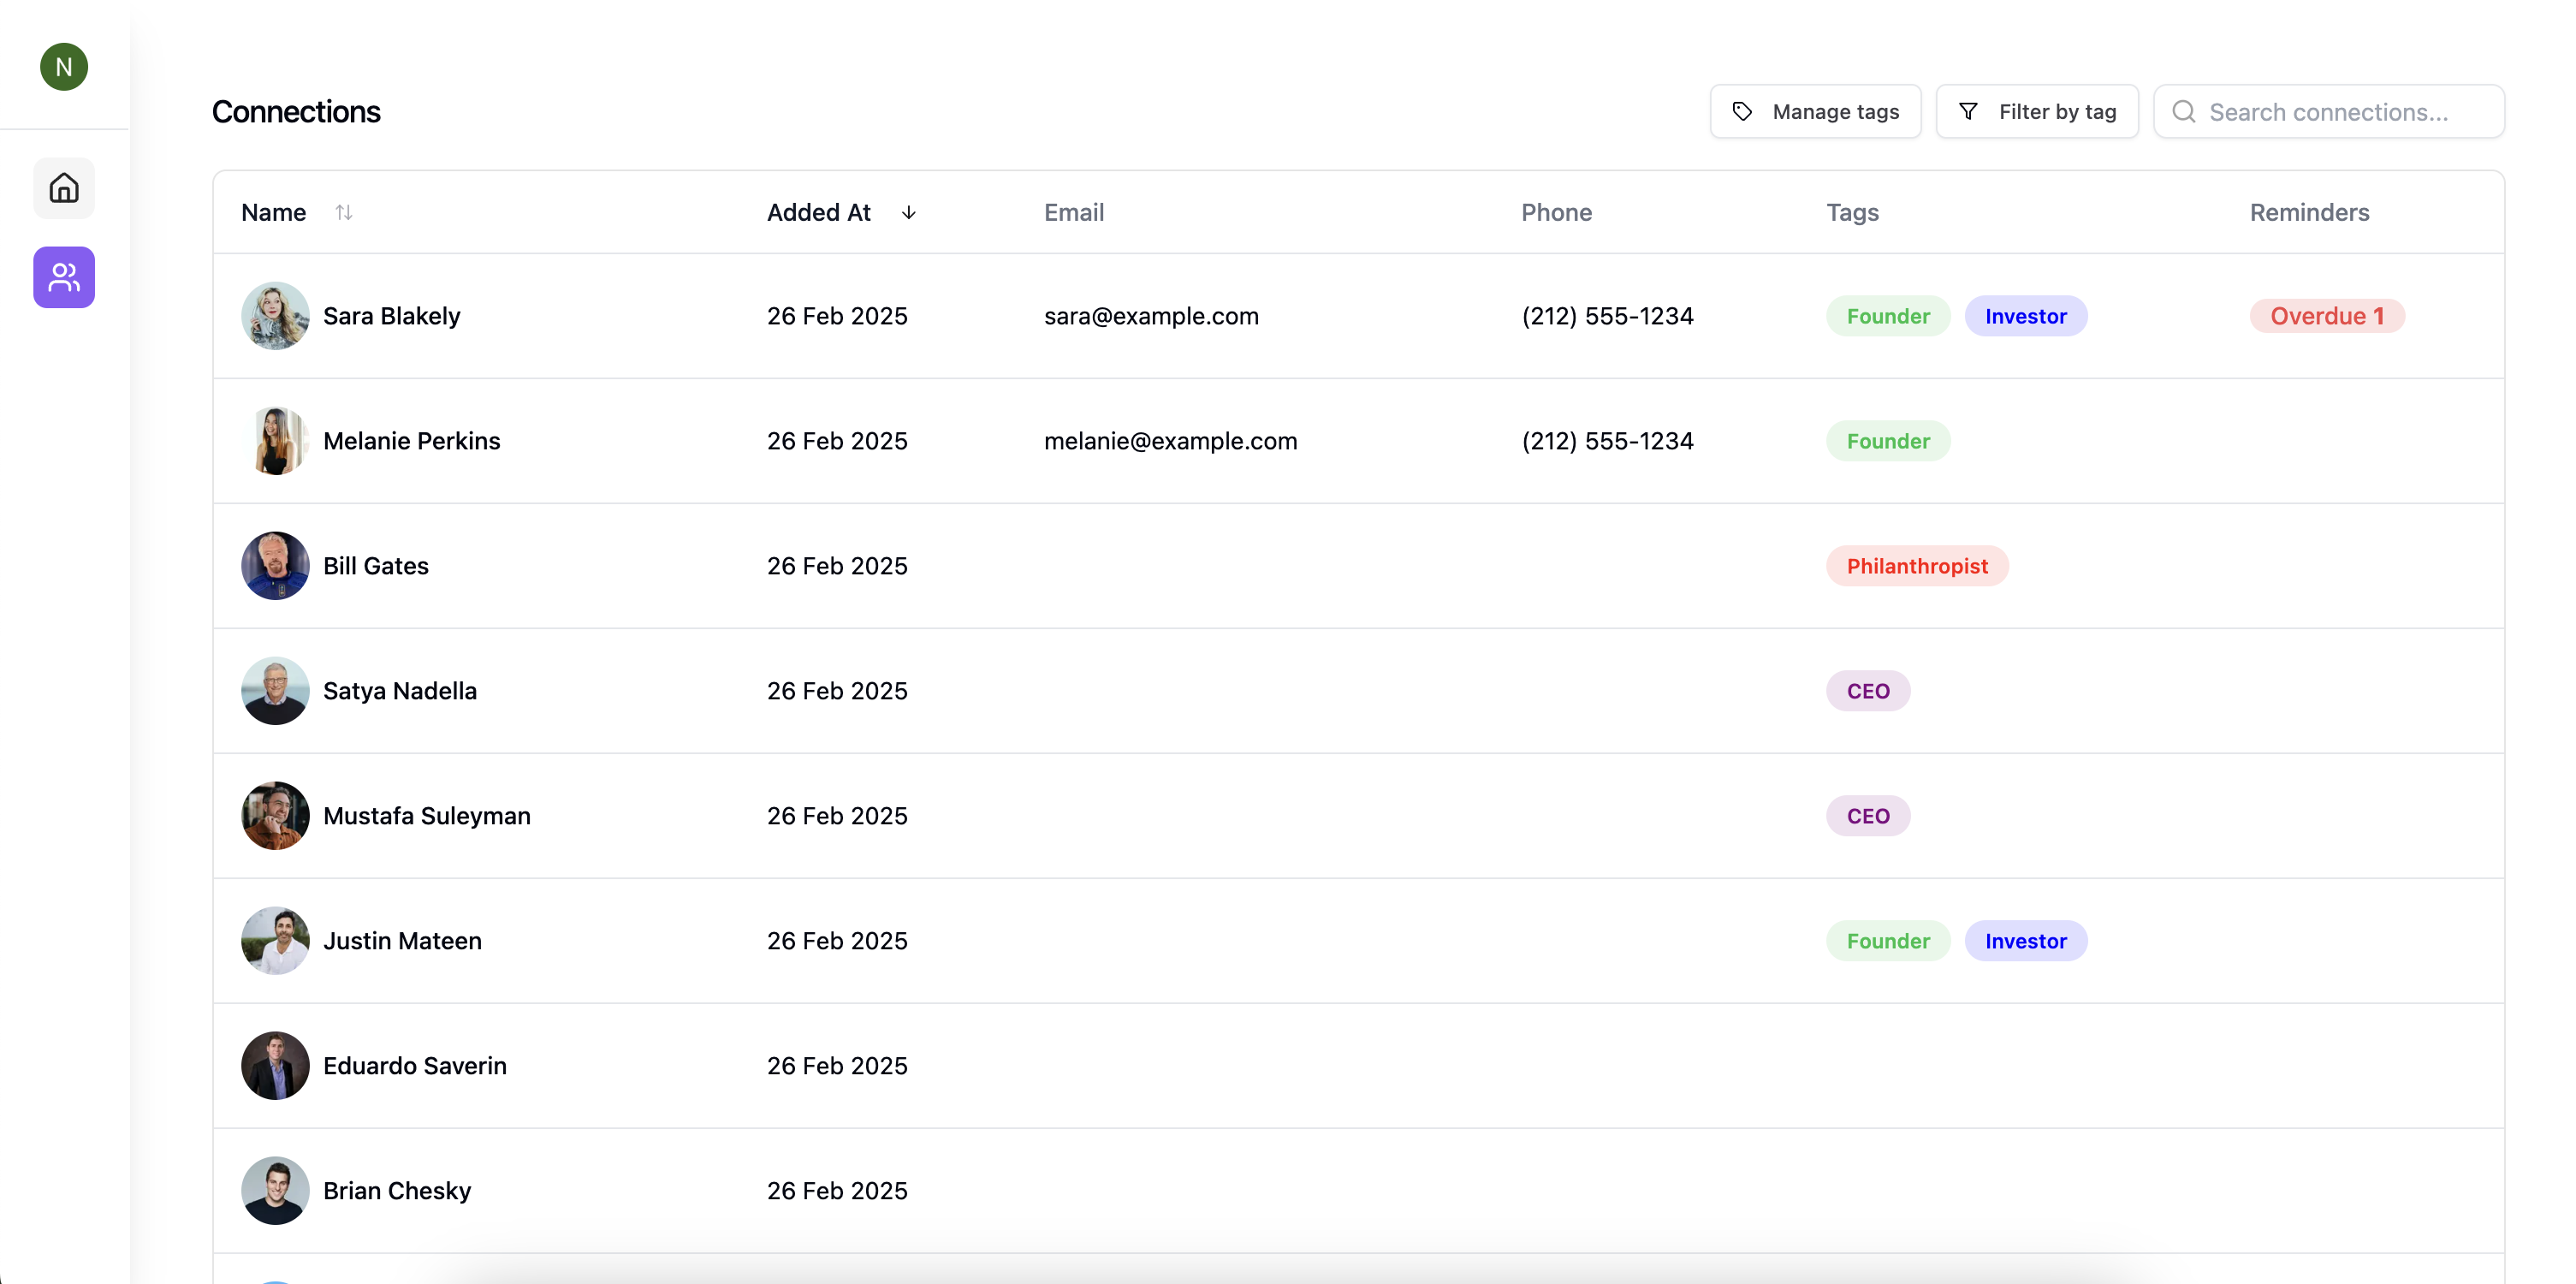Click Sara Blakely's phone number
The width and height of the screenshot is (2576, 1284).
pyautogui.click(x=1607, y=316)
